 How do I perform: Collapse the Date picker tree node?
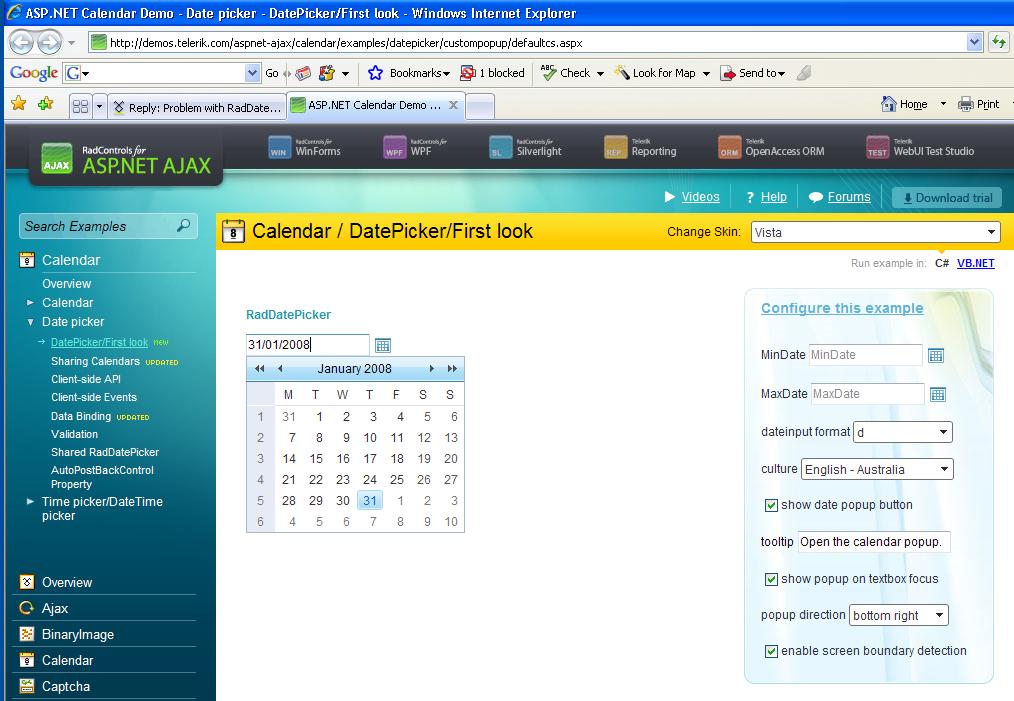(x=30, y=322)
